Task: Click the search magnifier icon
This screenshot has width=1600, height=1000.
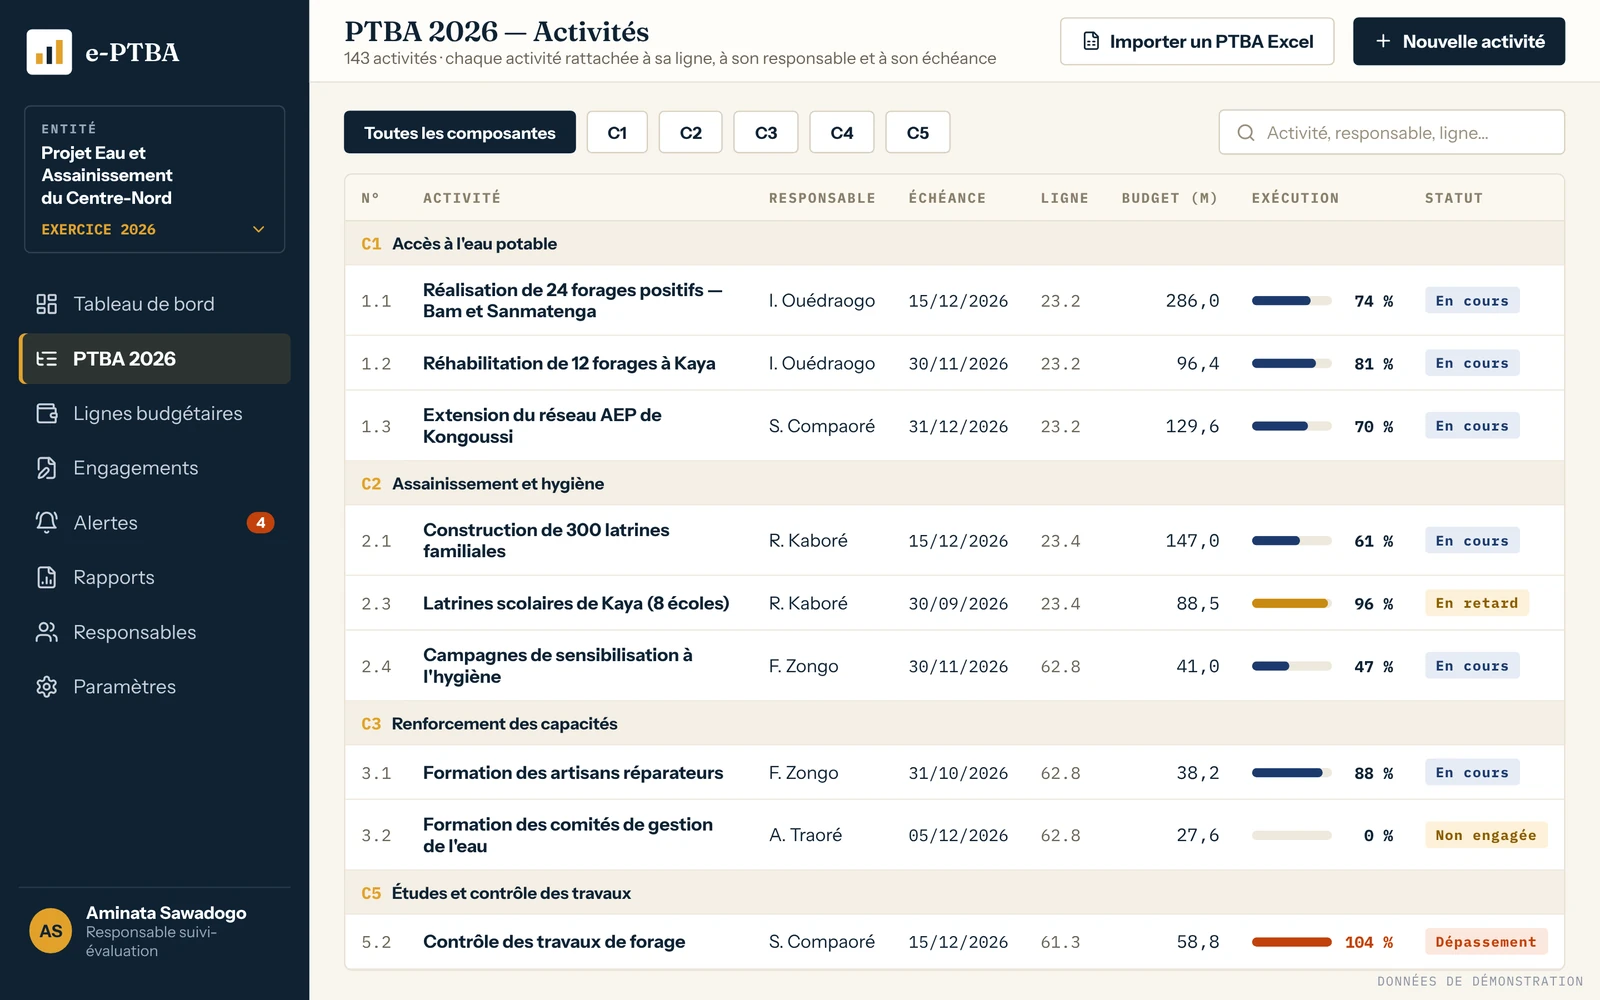Action: pos(1246,133)
